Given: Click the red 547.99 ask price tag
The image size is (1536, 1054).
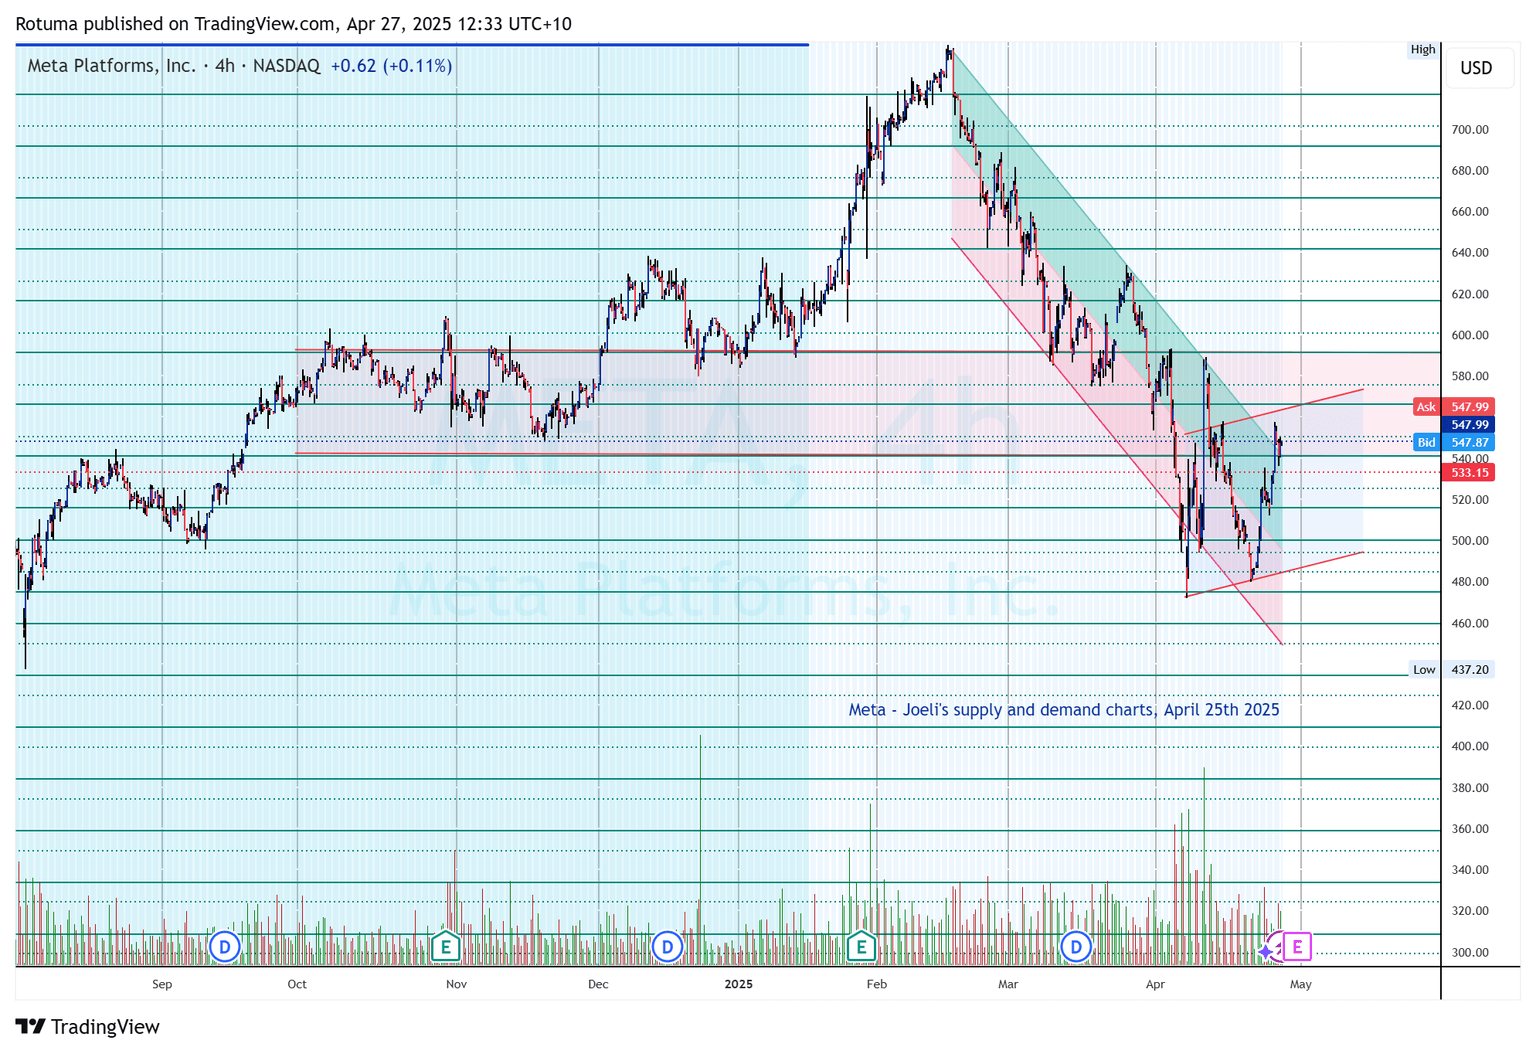Looking at the screenshot, I should (x=1469, y=407).
